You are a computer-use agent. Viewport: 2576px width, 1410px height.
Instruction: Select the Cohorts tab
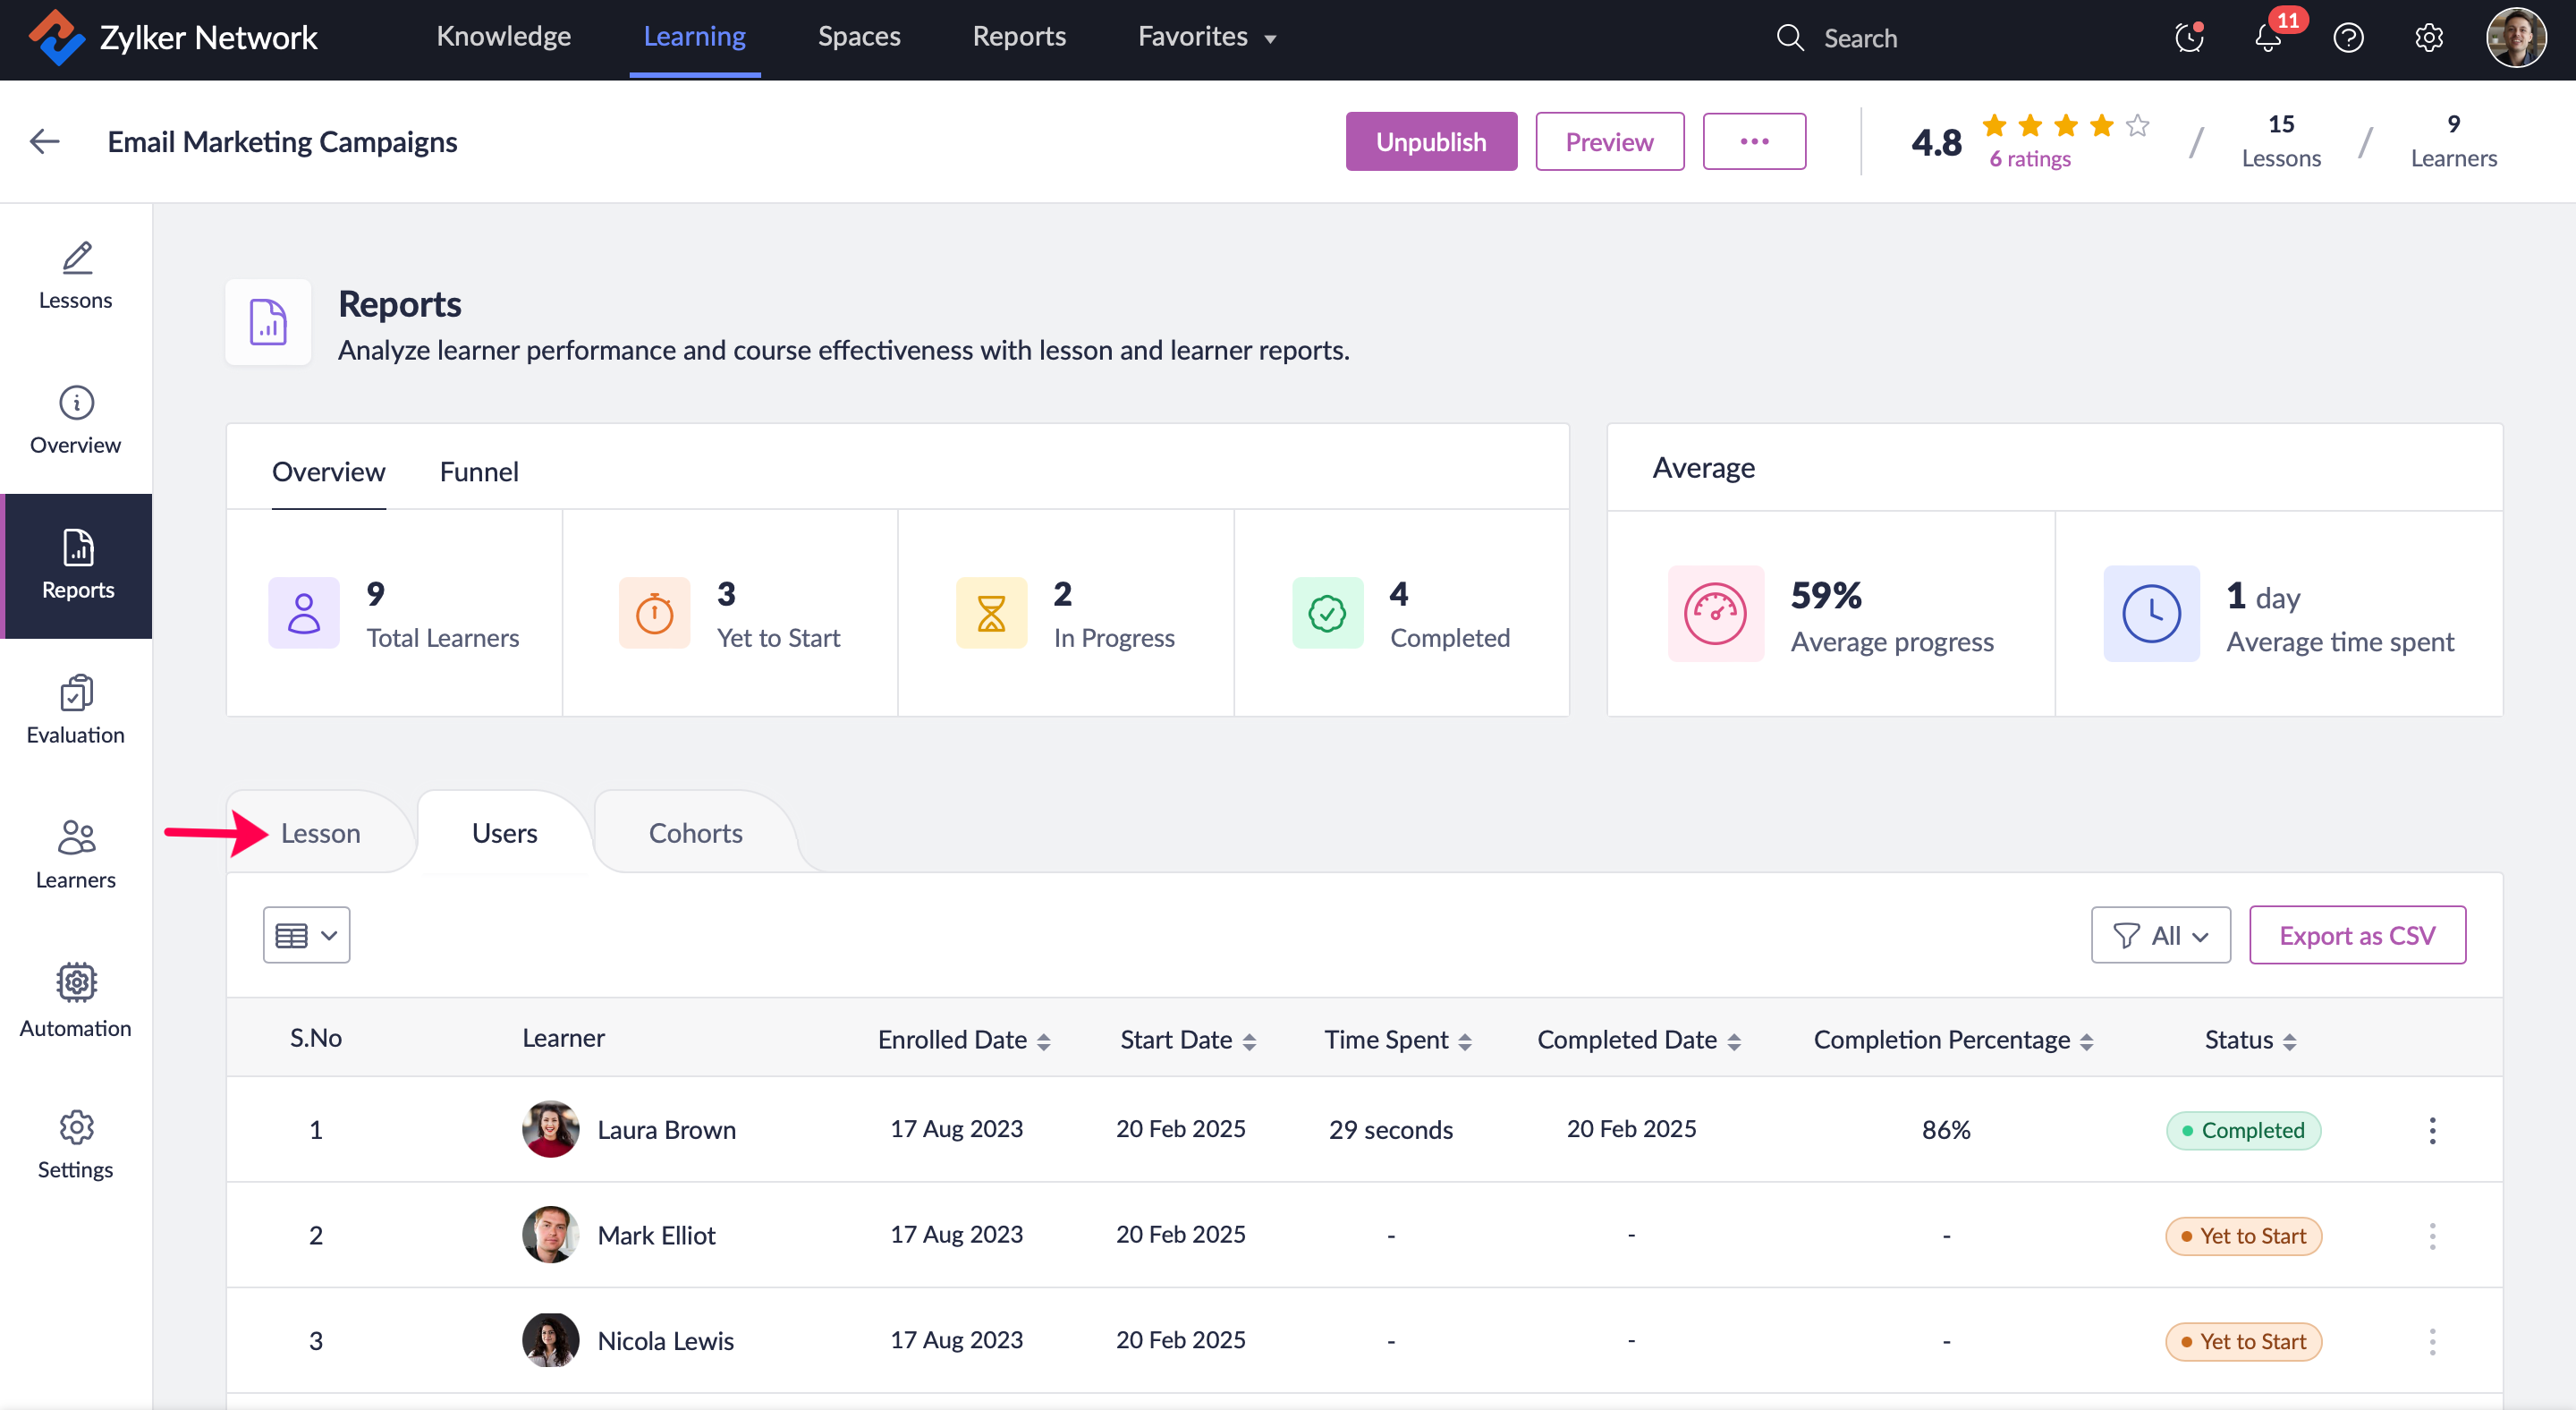pyautogui.click(x=695, y=833)
